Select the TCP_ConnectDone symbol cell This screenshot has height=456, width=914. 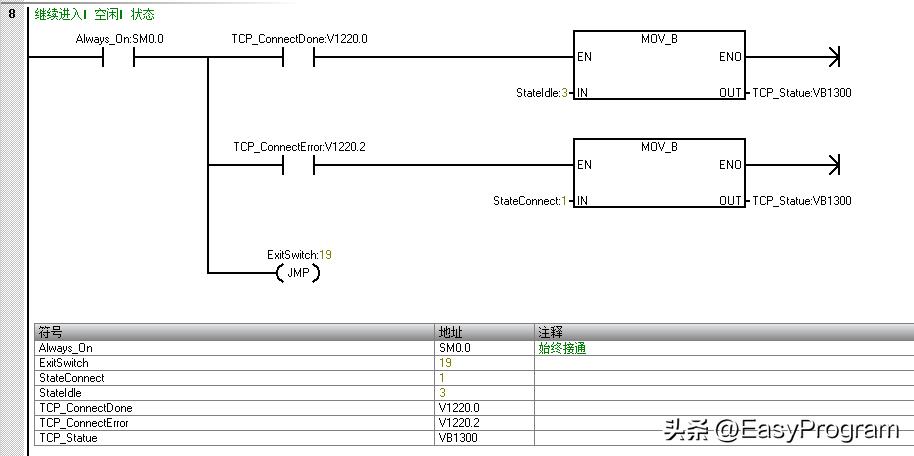pyautogui.click(x=234, y=408)
